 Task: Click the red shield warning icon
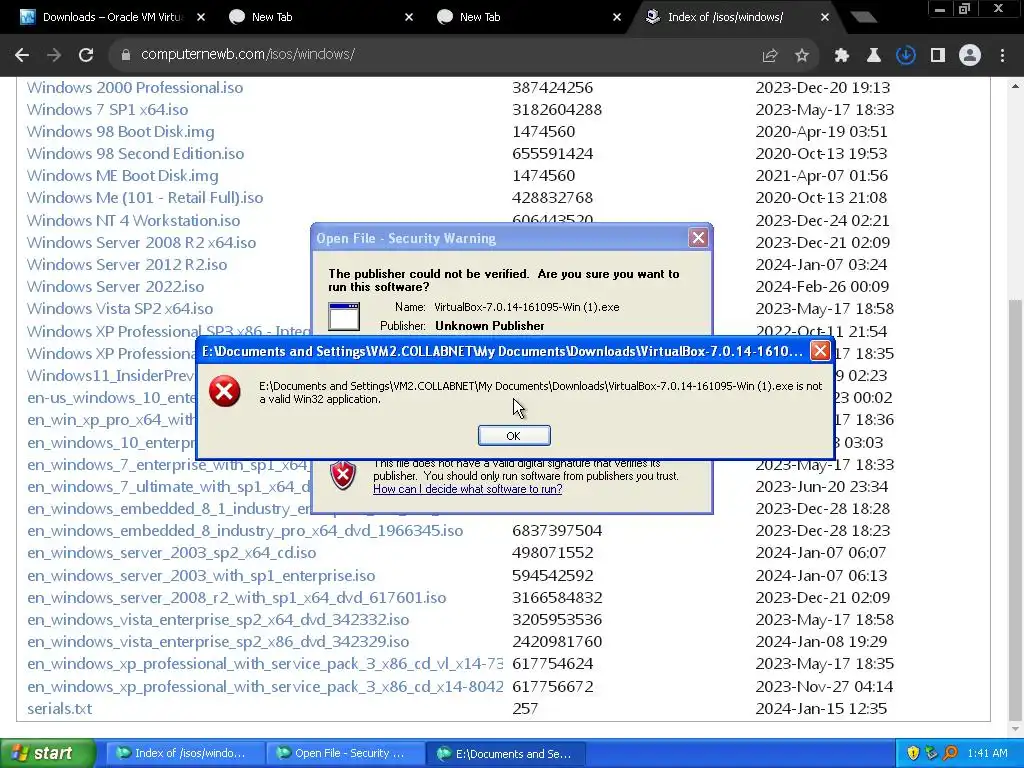[x=343, y=475]
